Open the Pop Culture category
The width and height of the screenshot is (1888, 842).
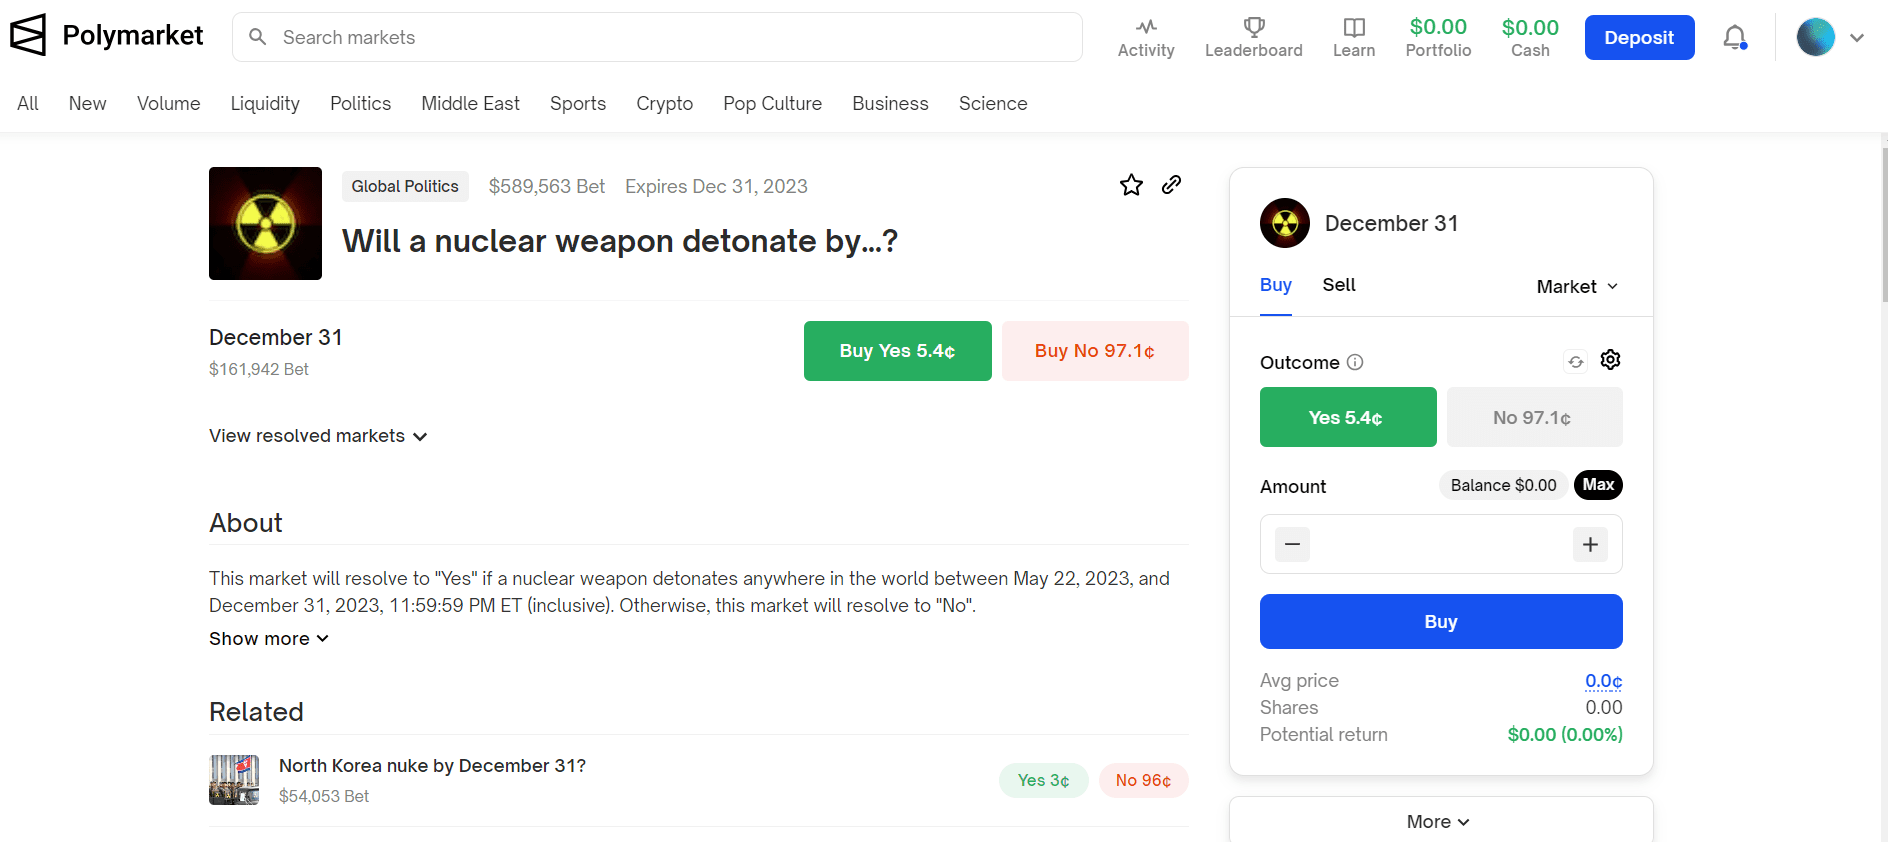pos(773,103)
